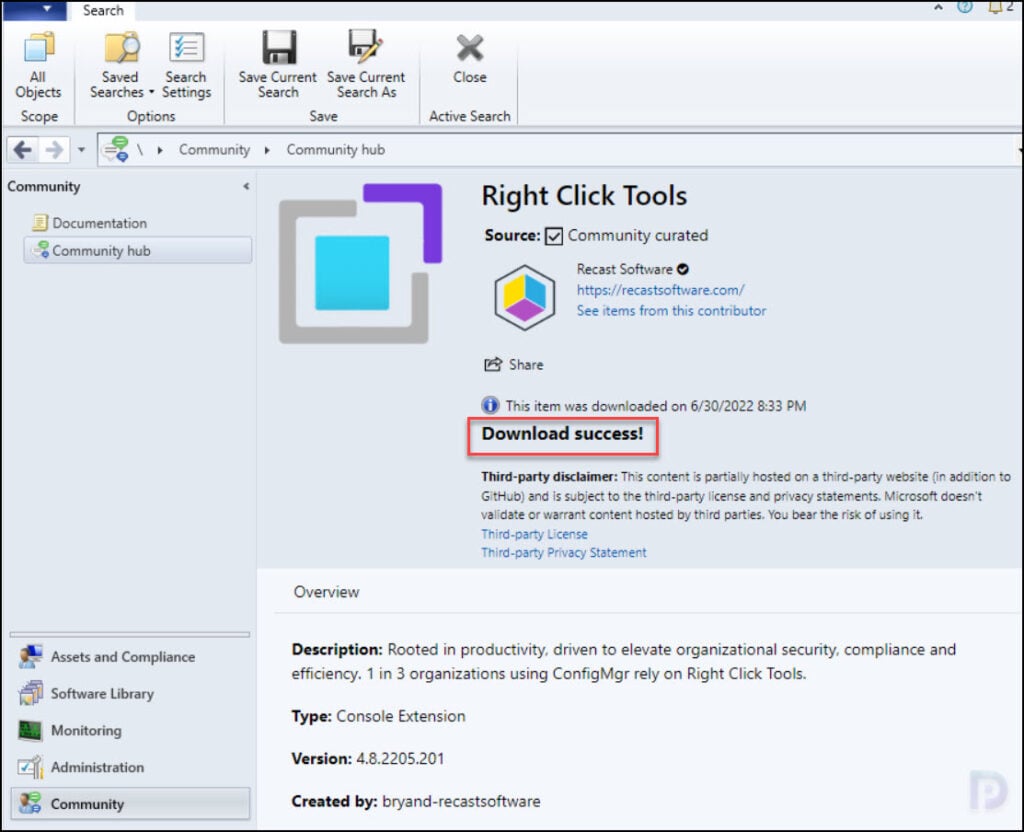Click the Download success! message
Viewport: 1024px width, 832px height.
point(562,434)
